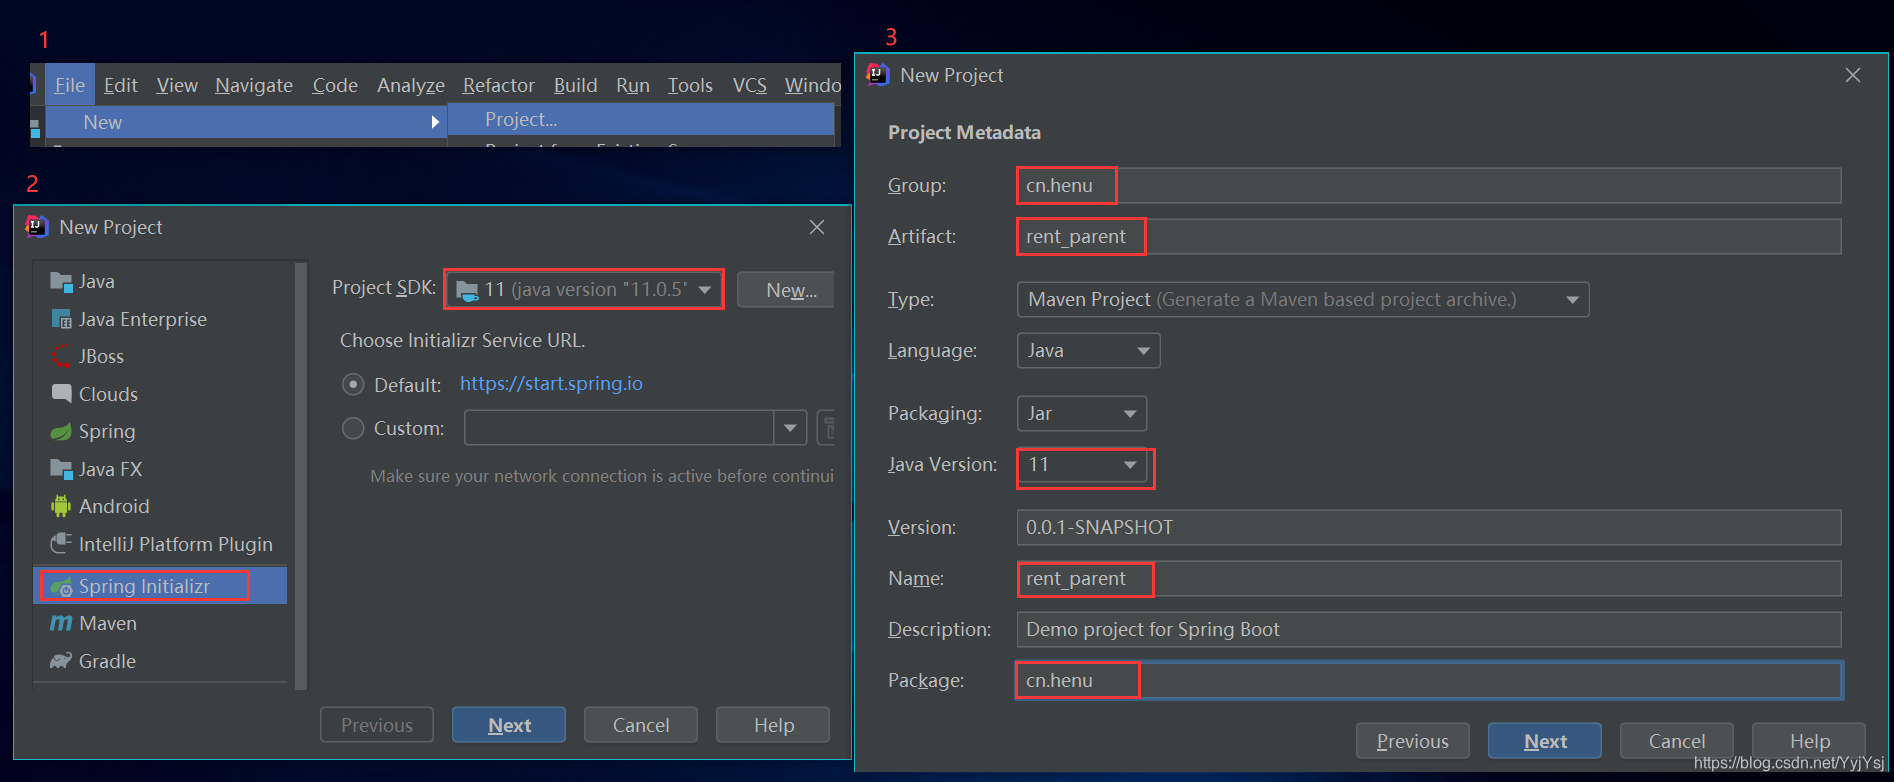
Task: Click the Clouds icon in list
Action: pos(61,393)
